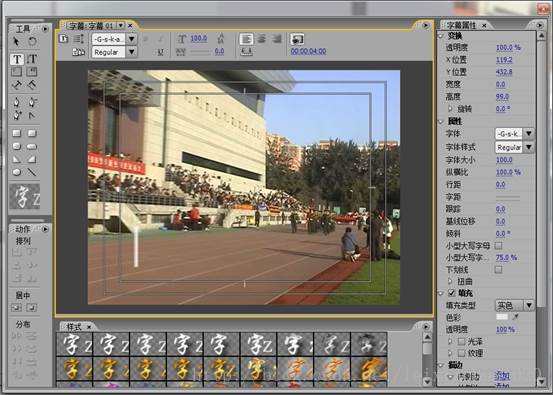
Task: Toggle the 下划线 underline checkbox
Action: (498, 269)
